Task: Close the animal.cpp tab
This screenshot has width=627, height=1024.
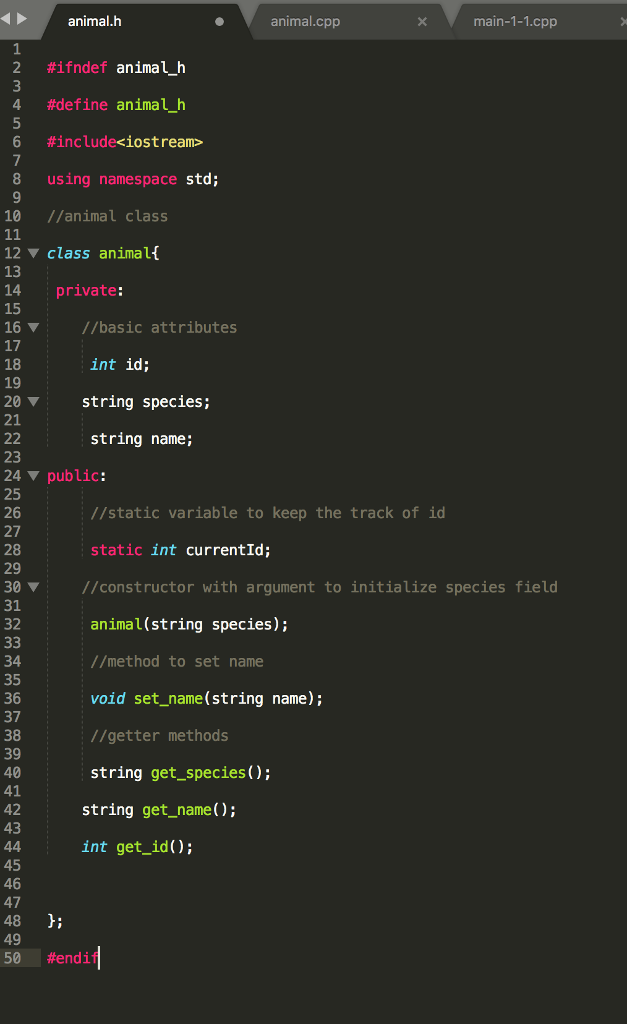Action: [x=422, y=20]
